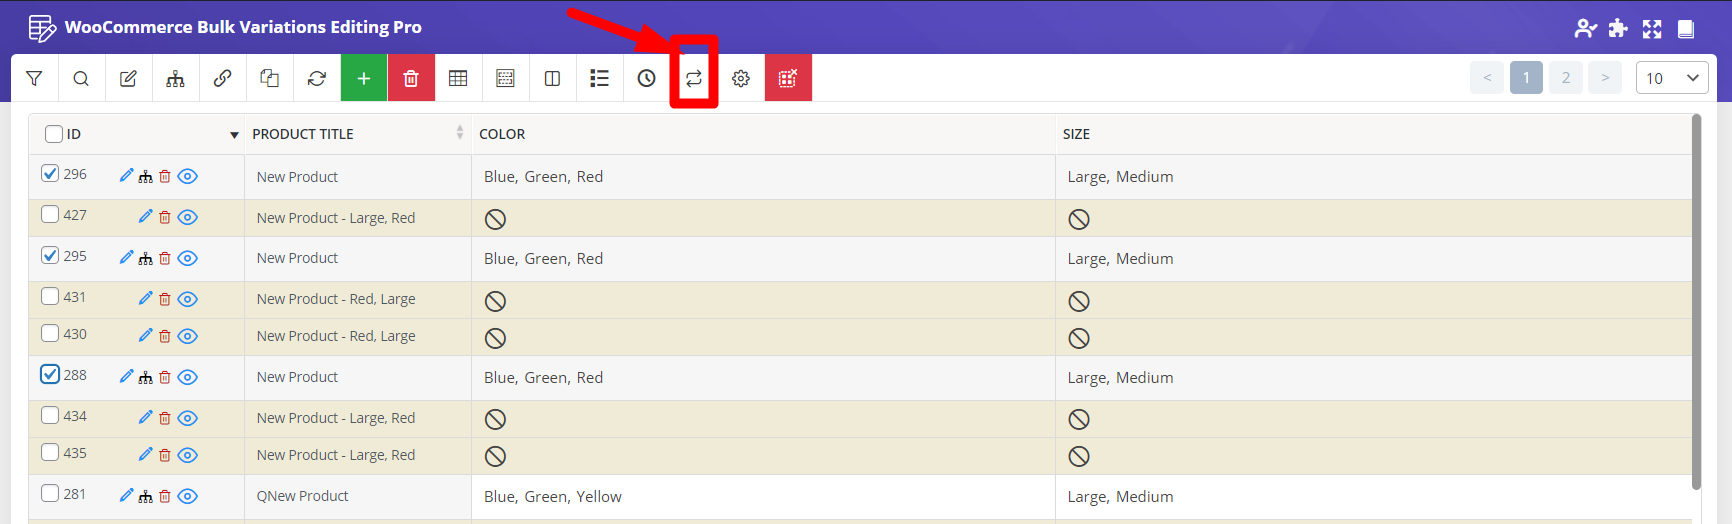This screenshot has width=1732, height=524.
Task: Click color cell of product 296
Action: (763, 177)
